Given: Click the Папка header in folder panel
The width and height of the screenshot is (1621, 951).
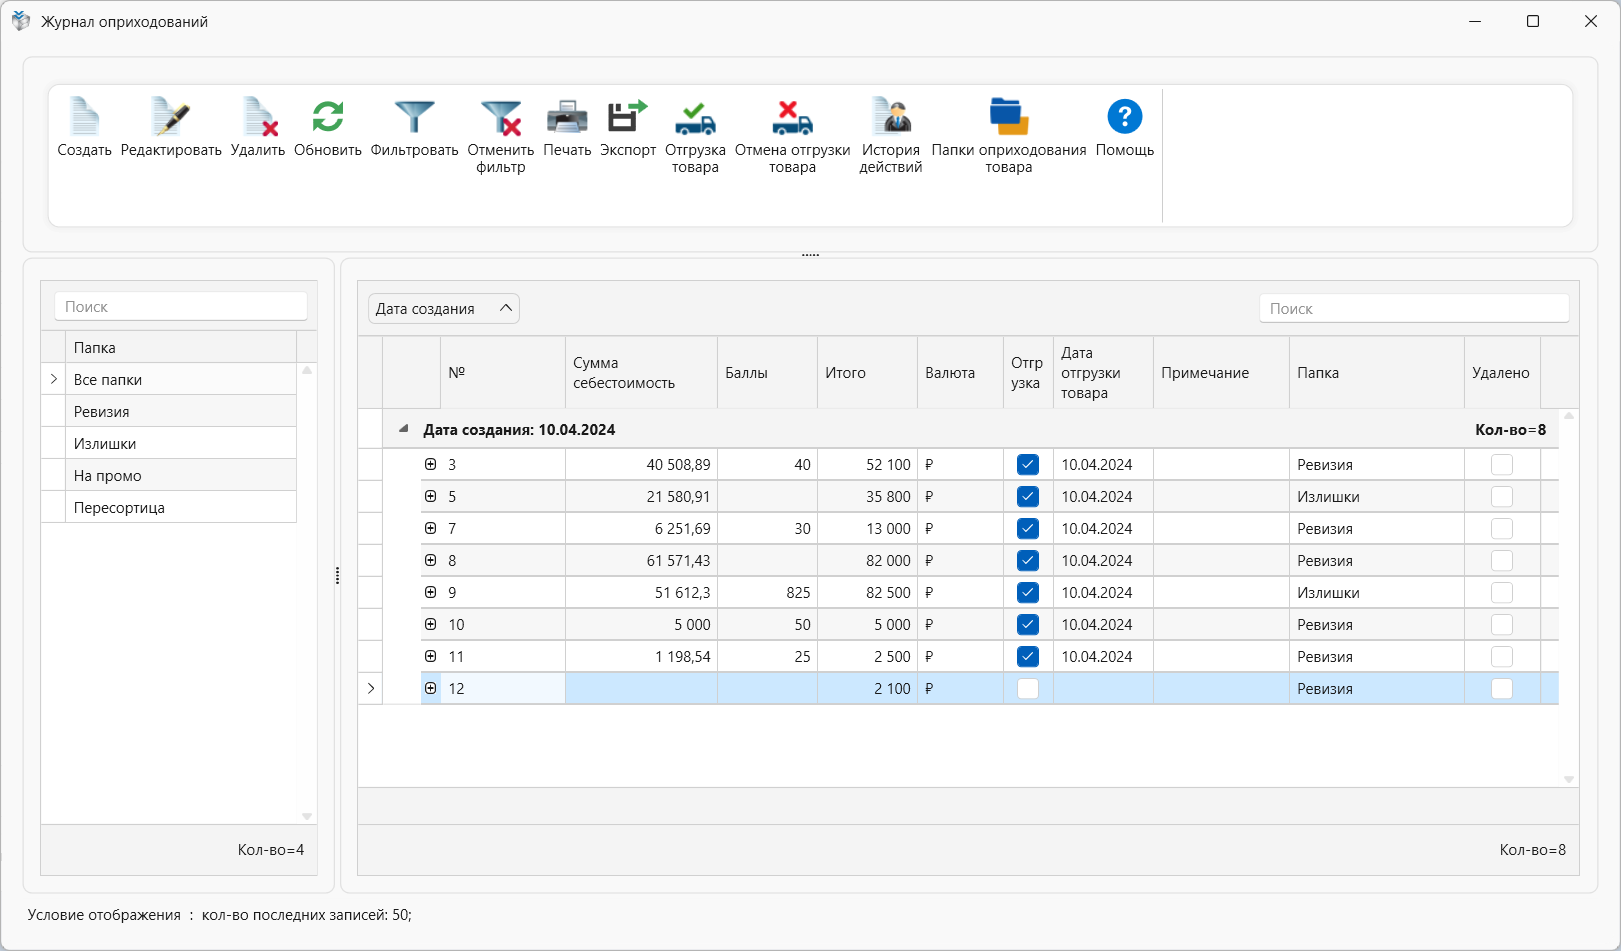Looking at the screenshot, I should (181, 347).
